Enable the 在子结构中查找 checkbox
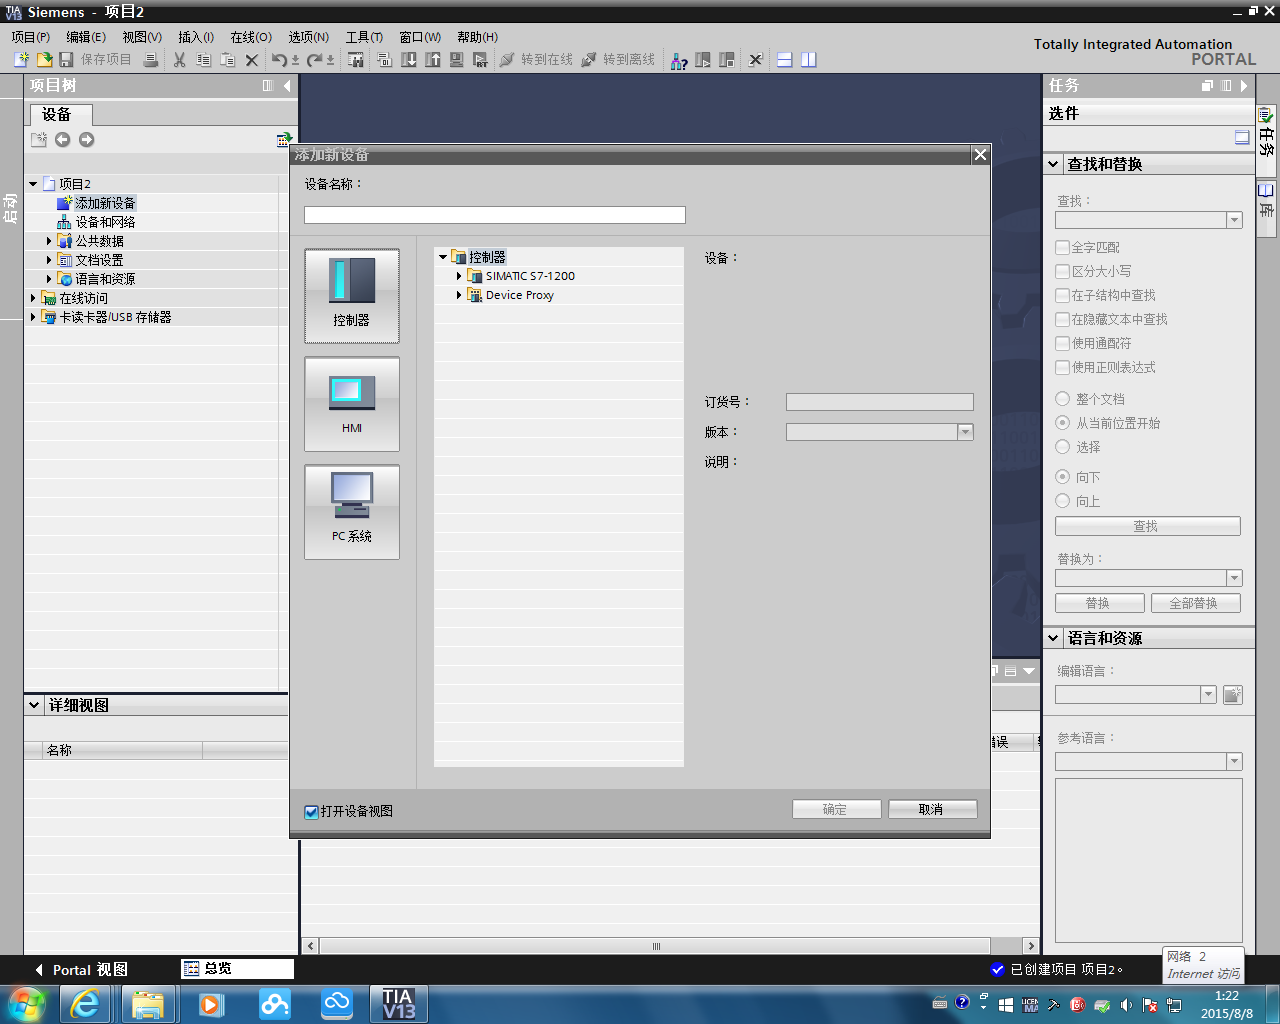 coord(1063,295)
